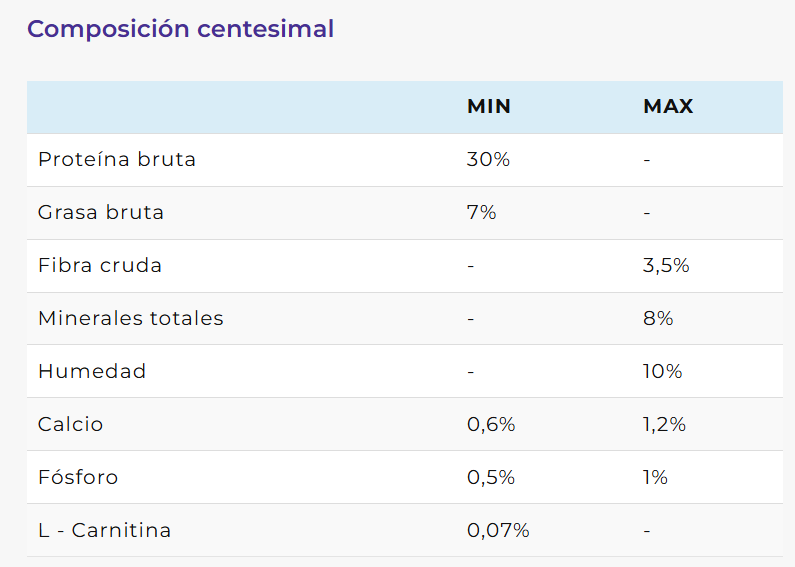795x567 pixels.
Task: Select the Proteína bruta row label
Action: point(117,160)
